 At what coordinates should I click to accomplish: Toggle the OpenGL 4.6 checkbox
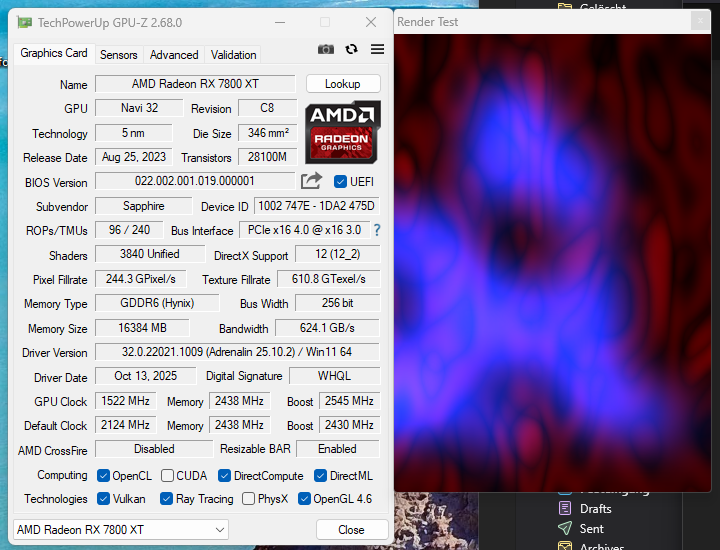tap(304, 499)
